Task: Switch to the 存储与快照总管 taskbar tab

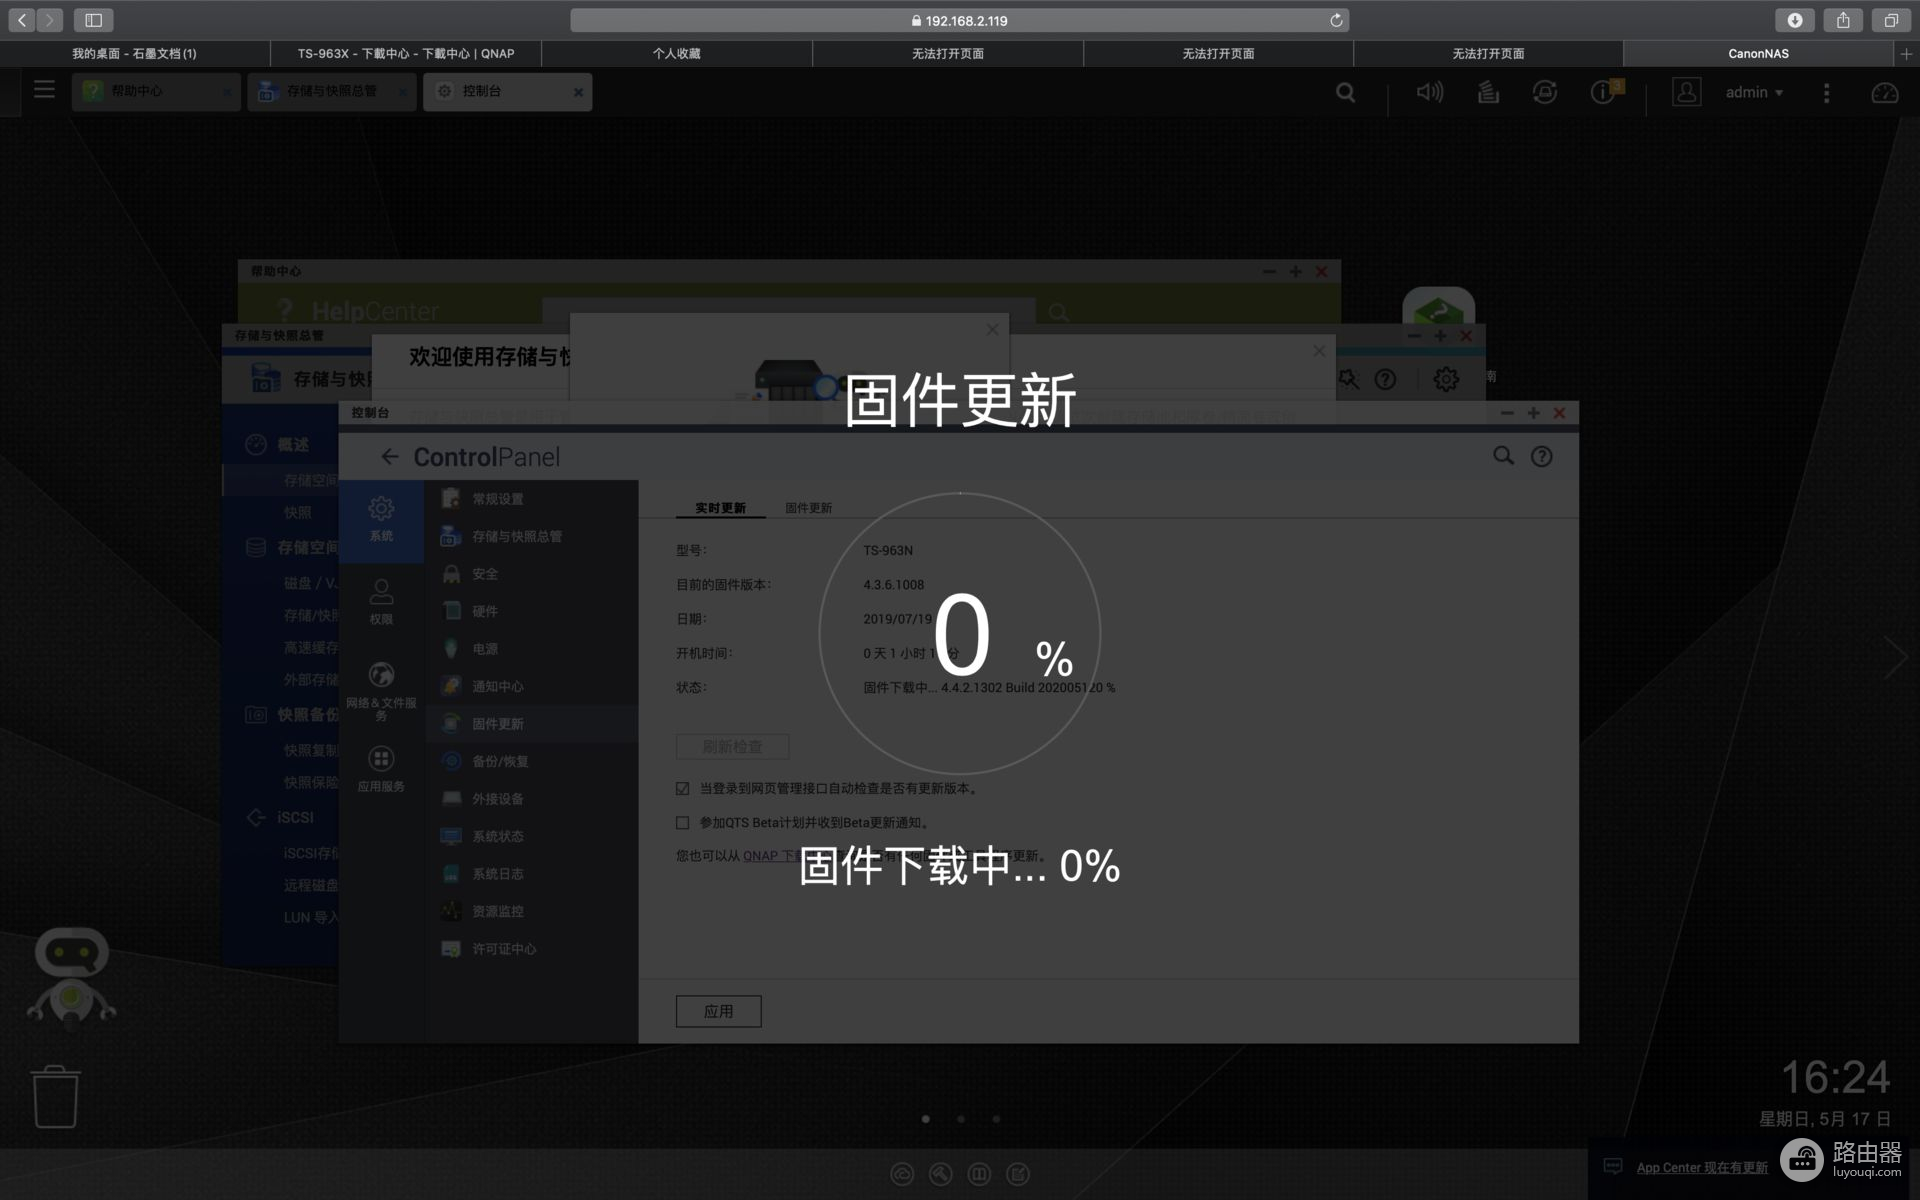Action: point(332,91)
